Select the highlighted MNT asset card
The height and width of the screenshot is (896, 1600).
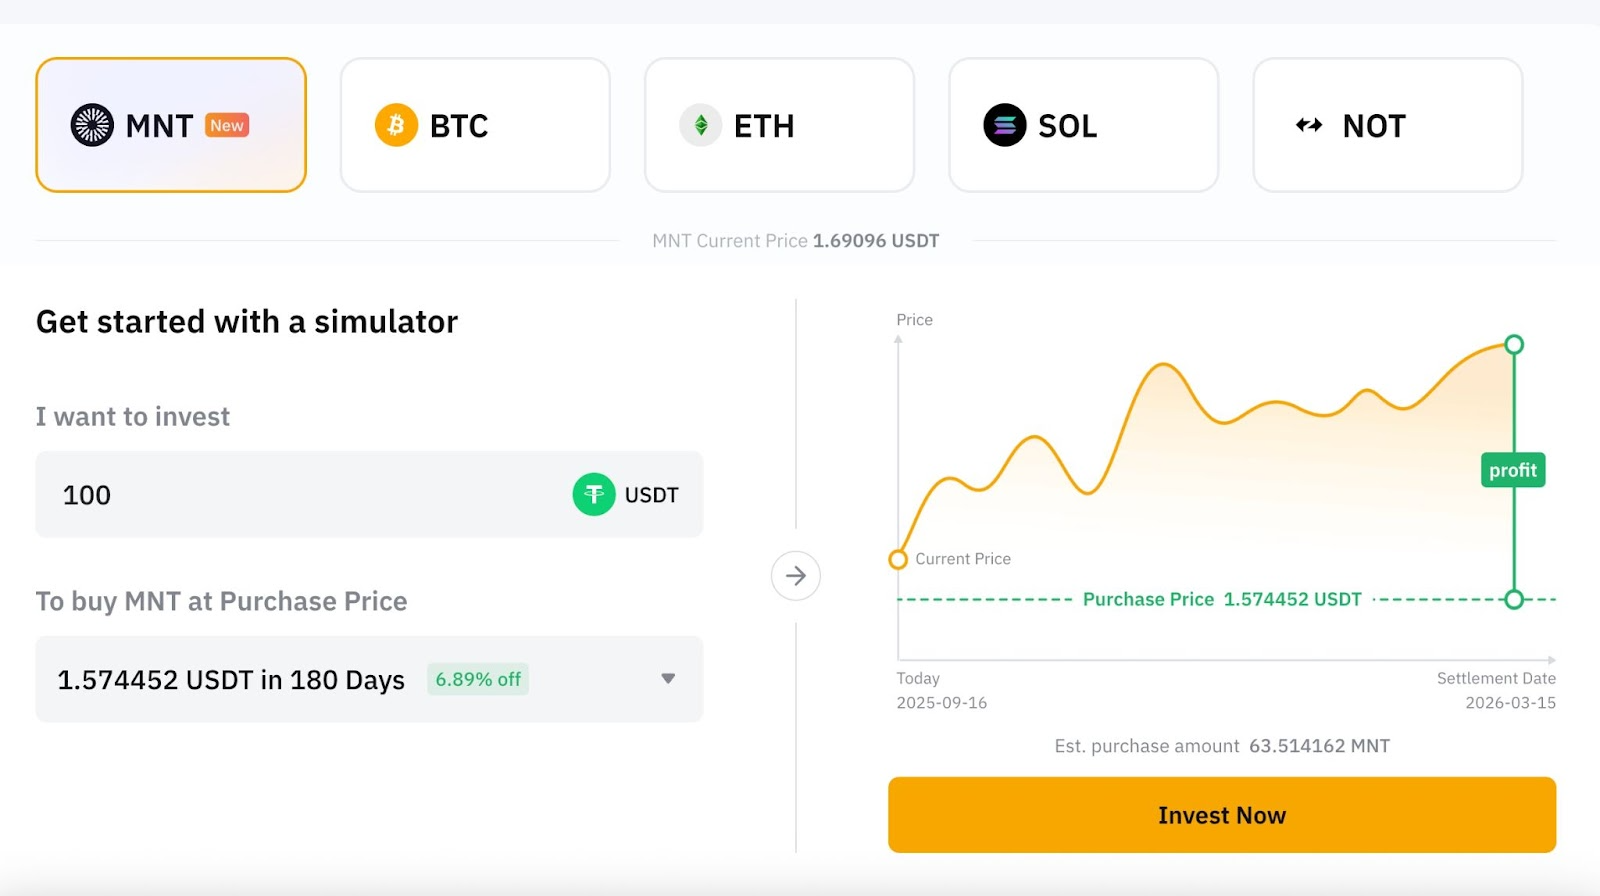coord(171,124)
